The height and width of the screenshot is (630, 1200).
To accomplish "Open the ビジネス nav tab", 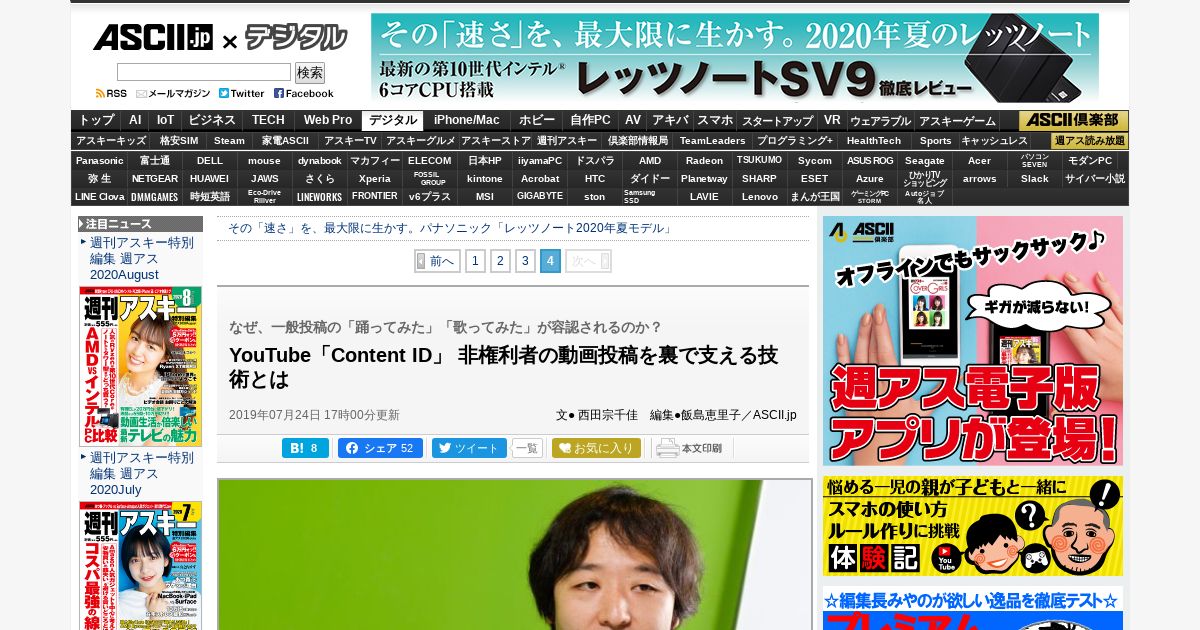I will click(212, 120).
